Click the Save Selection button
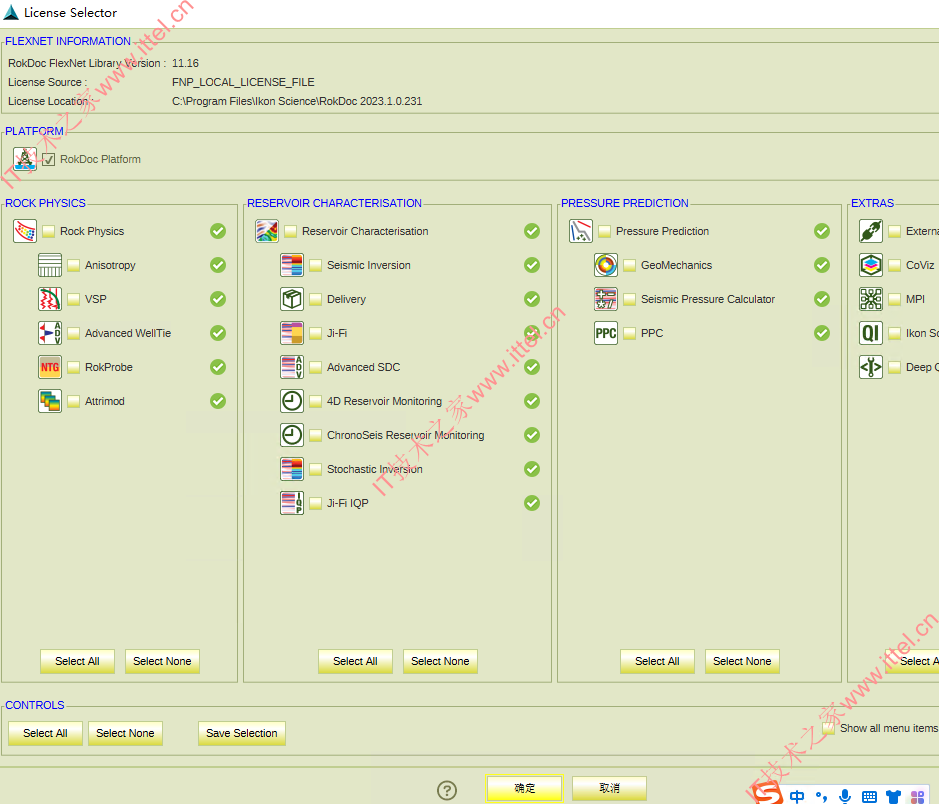The width and height of the screenshot is (939, 804). 242,733
